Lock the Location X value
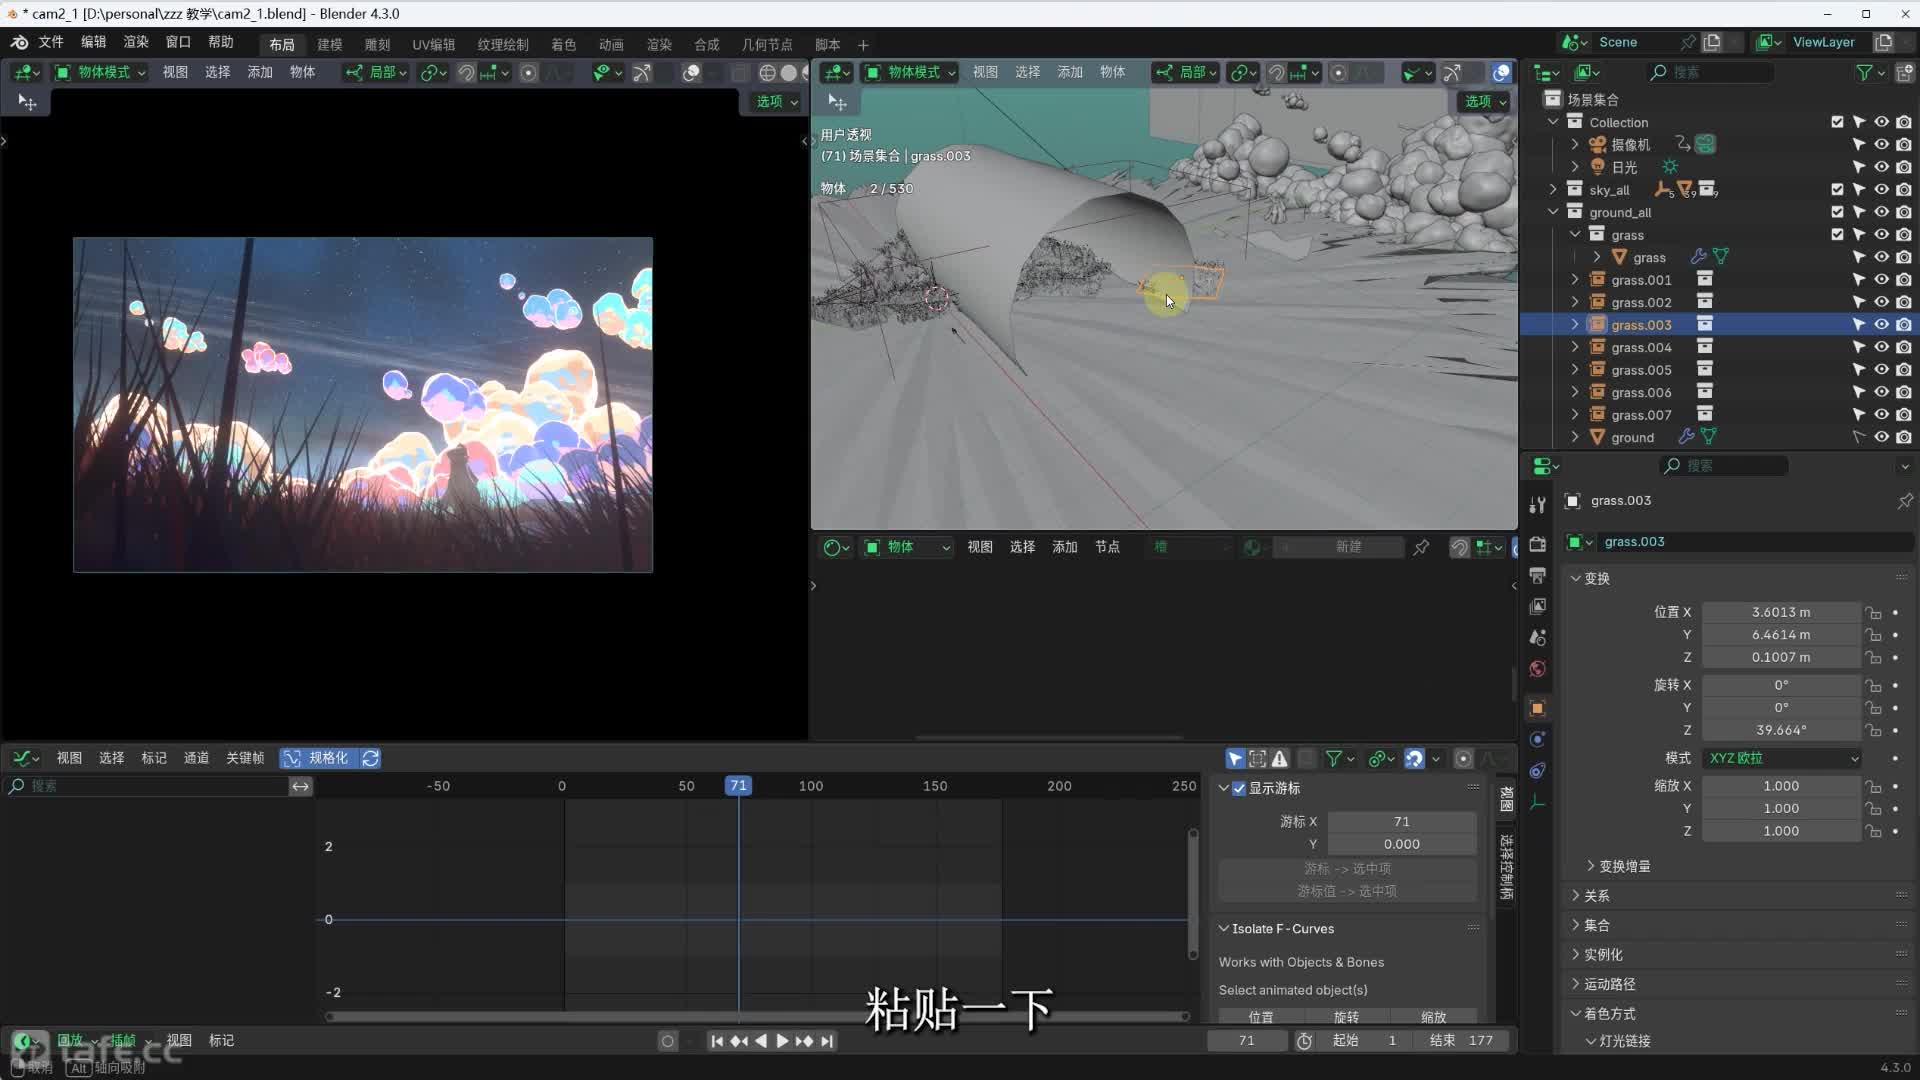This screenshot has height=1080, width=1920. click(x=1873, y=612)
